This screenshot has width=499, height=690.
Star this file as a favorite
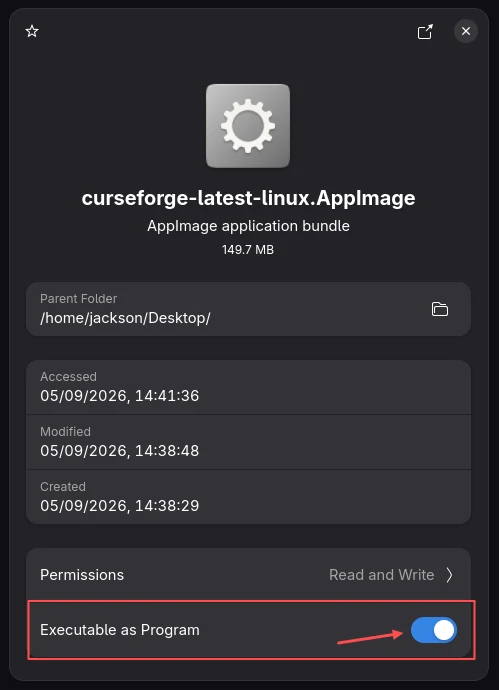pyautogui.click(x=32, y=31)
